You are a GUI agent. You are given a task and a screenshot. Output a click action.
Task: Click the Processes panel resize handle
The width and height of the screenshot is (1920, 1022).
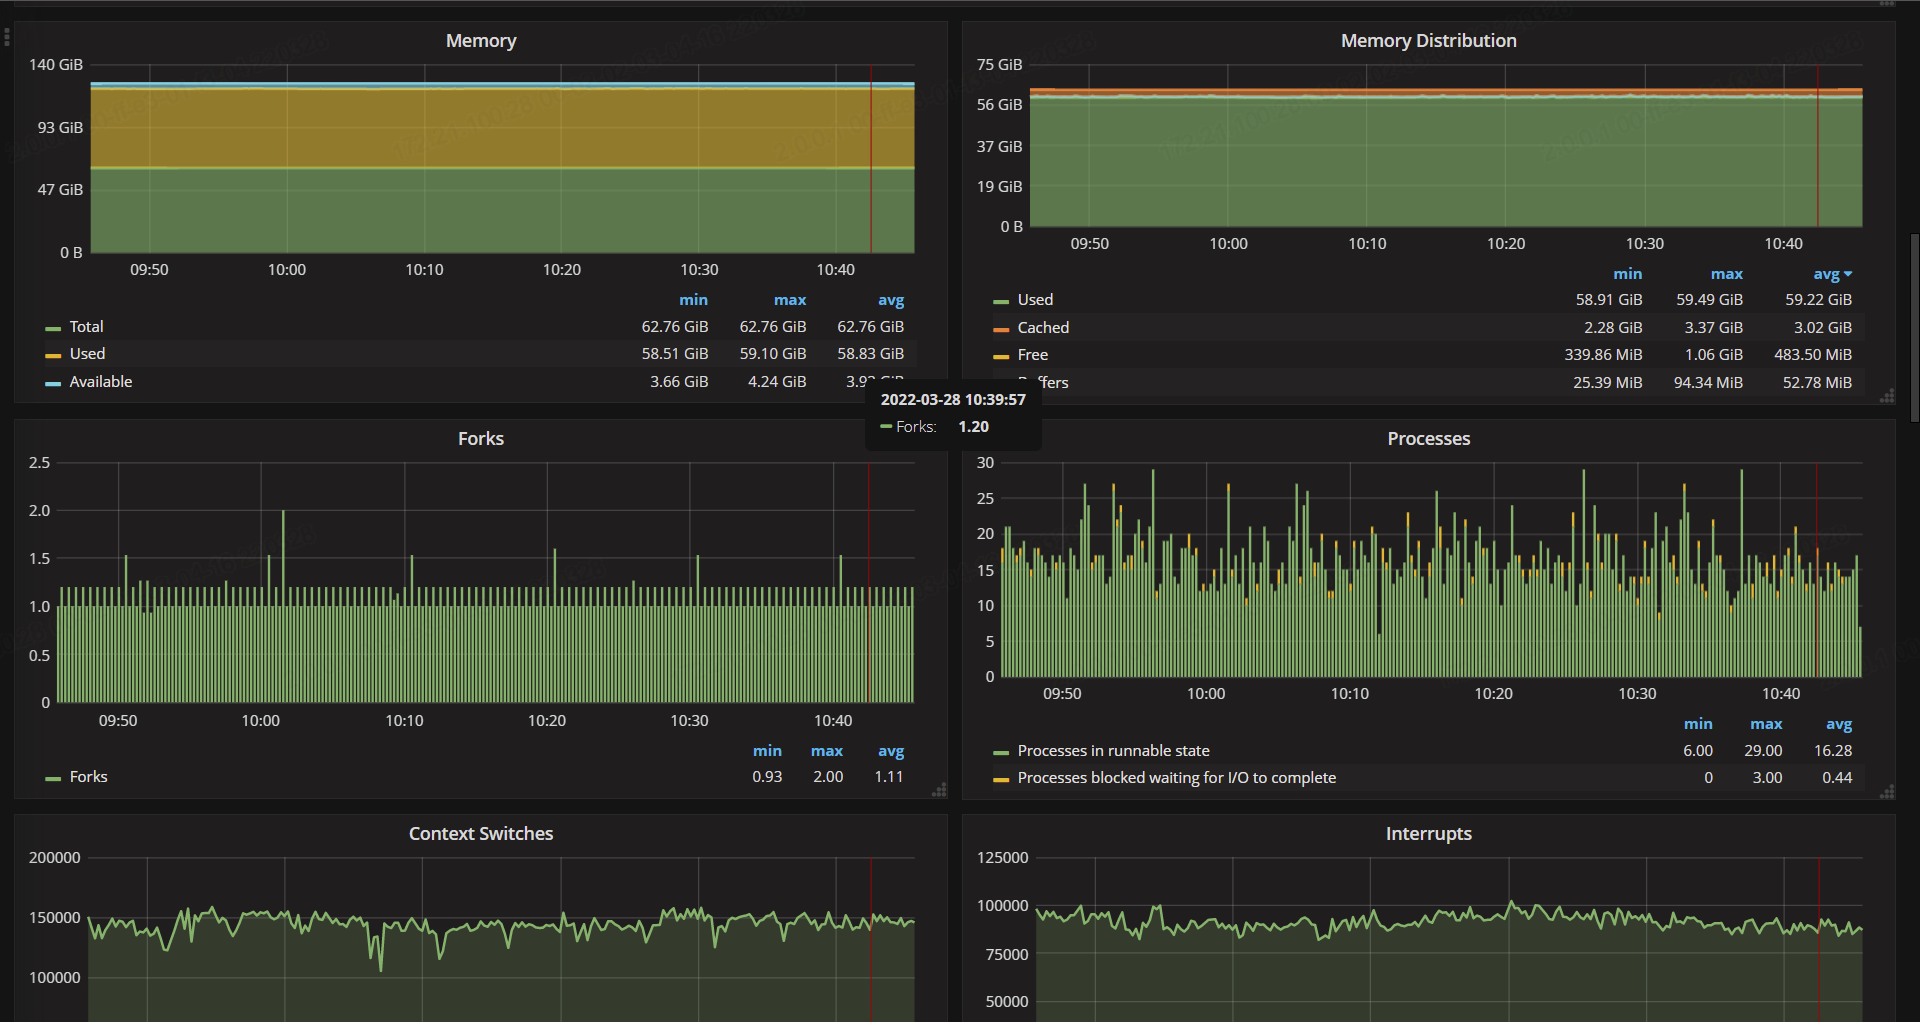1887,792
